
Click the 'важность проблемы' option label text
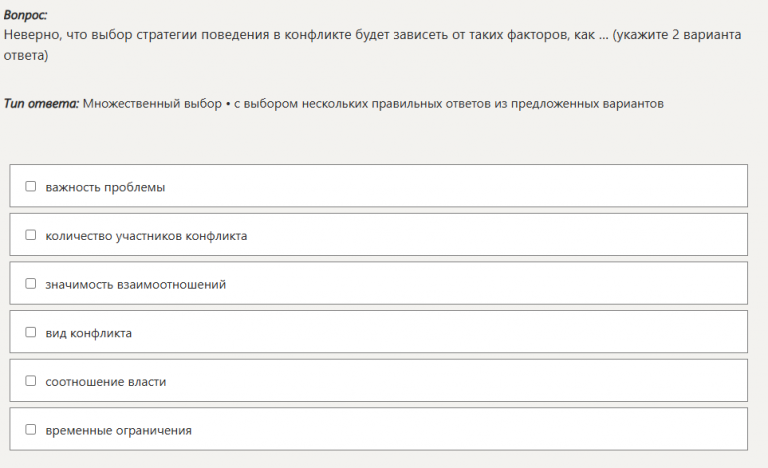105,187
